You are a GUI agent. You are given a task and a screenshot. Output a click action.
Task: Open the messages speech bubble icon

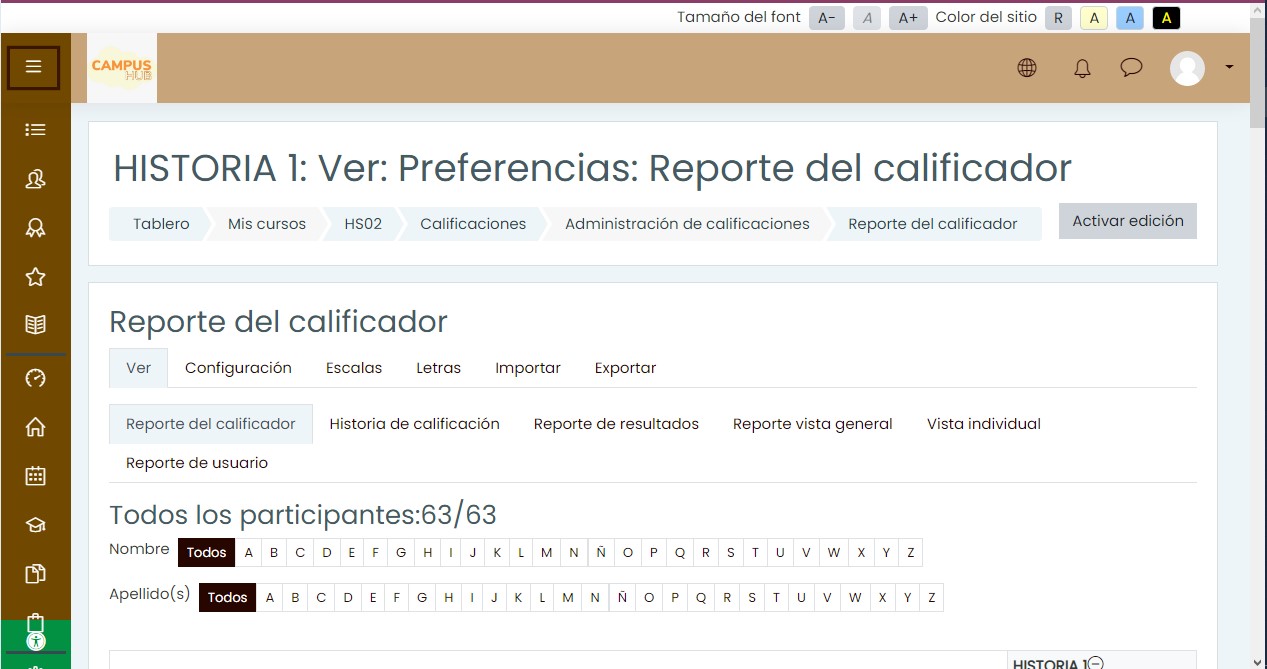point(1131,68)
